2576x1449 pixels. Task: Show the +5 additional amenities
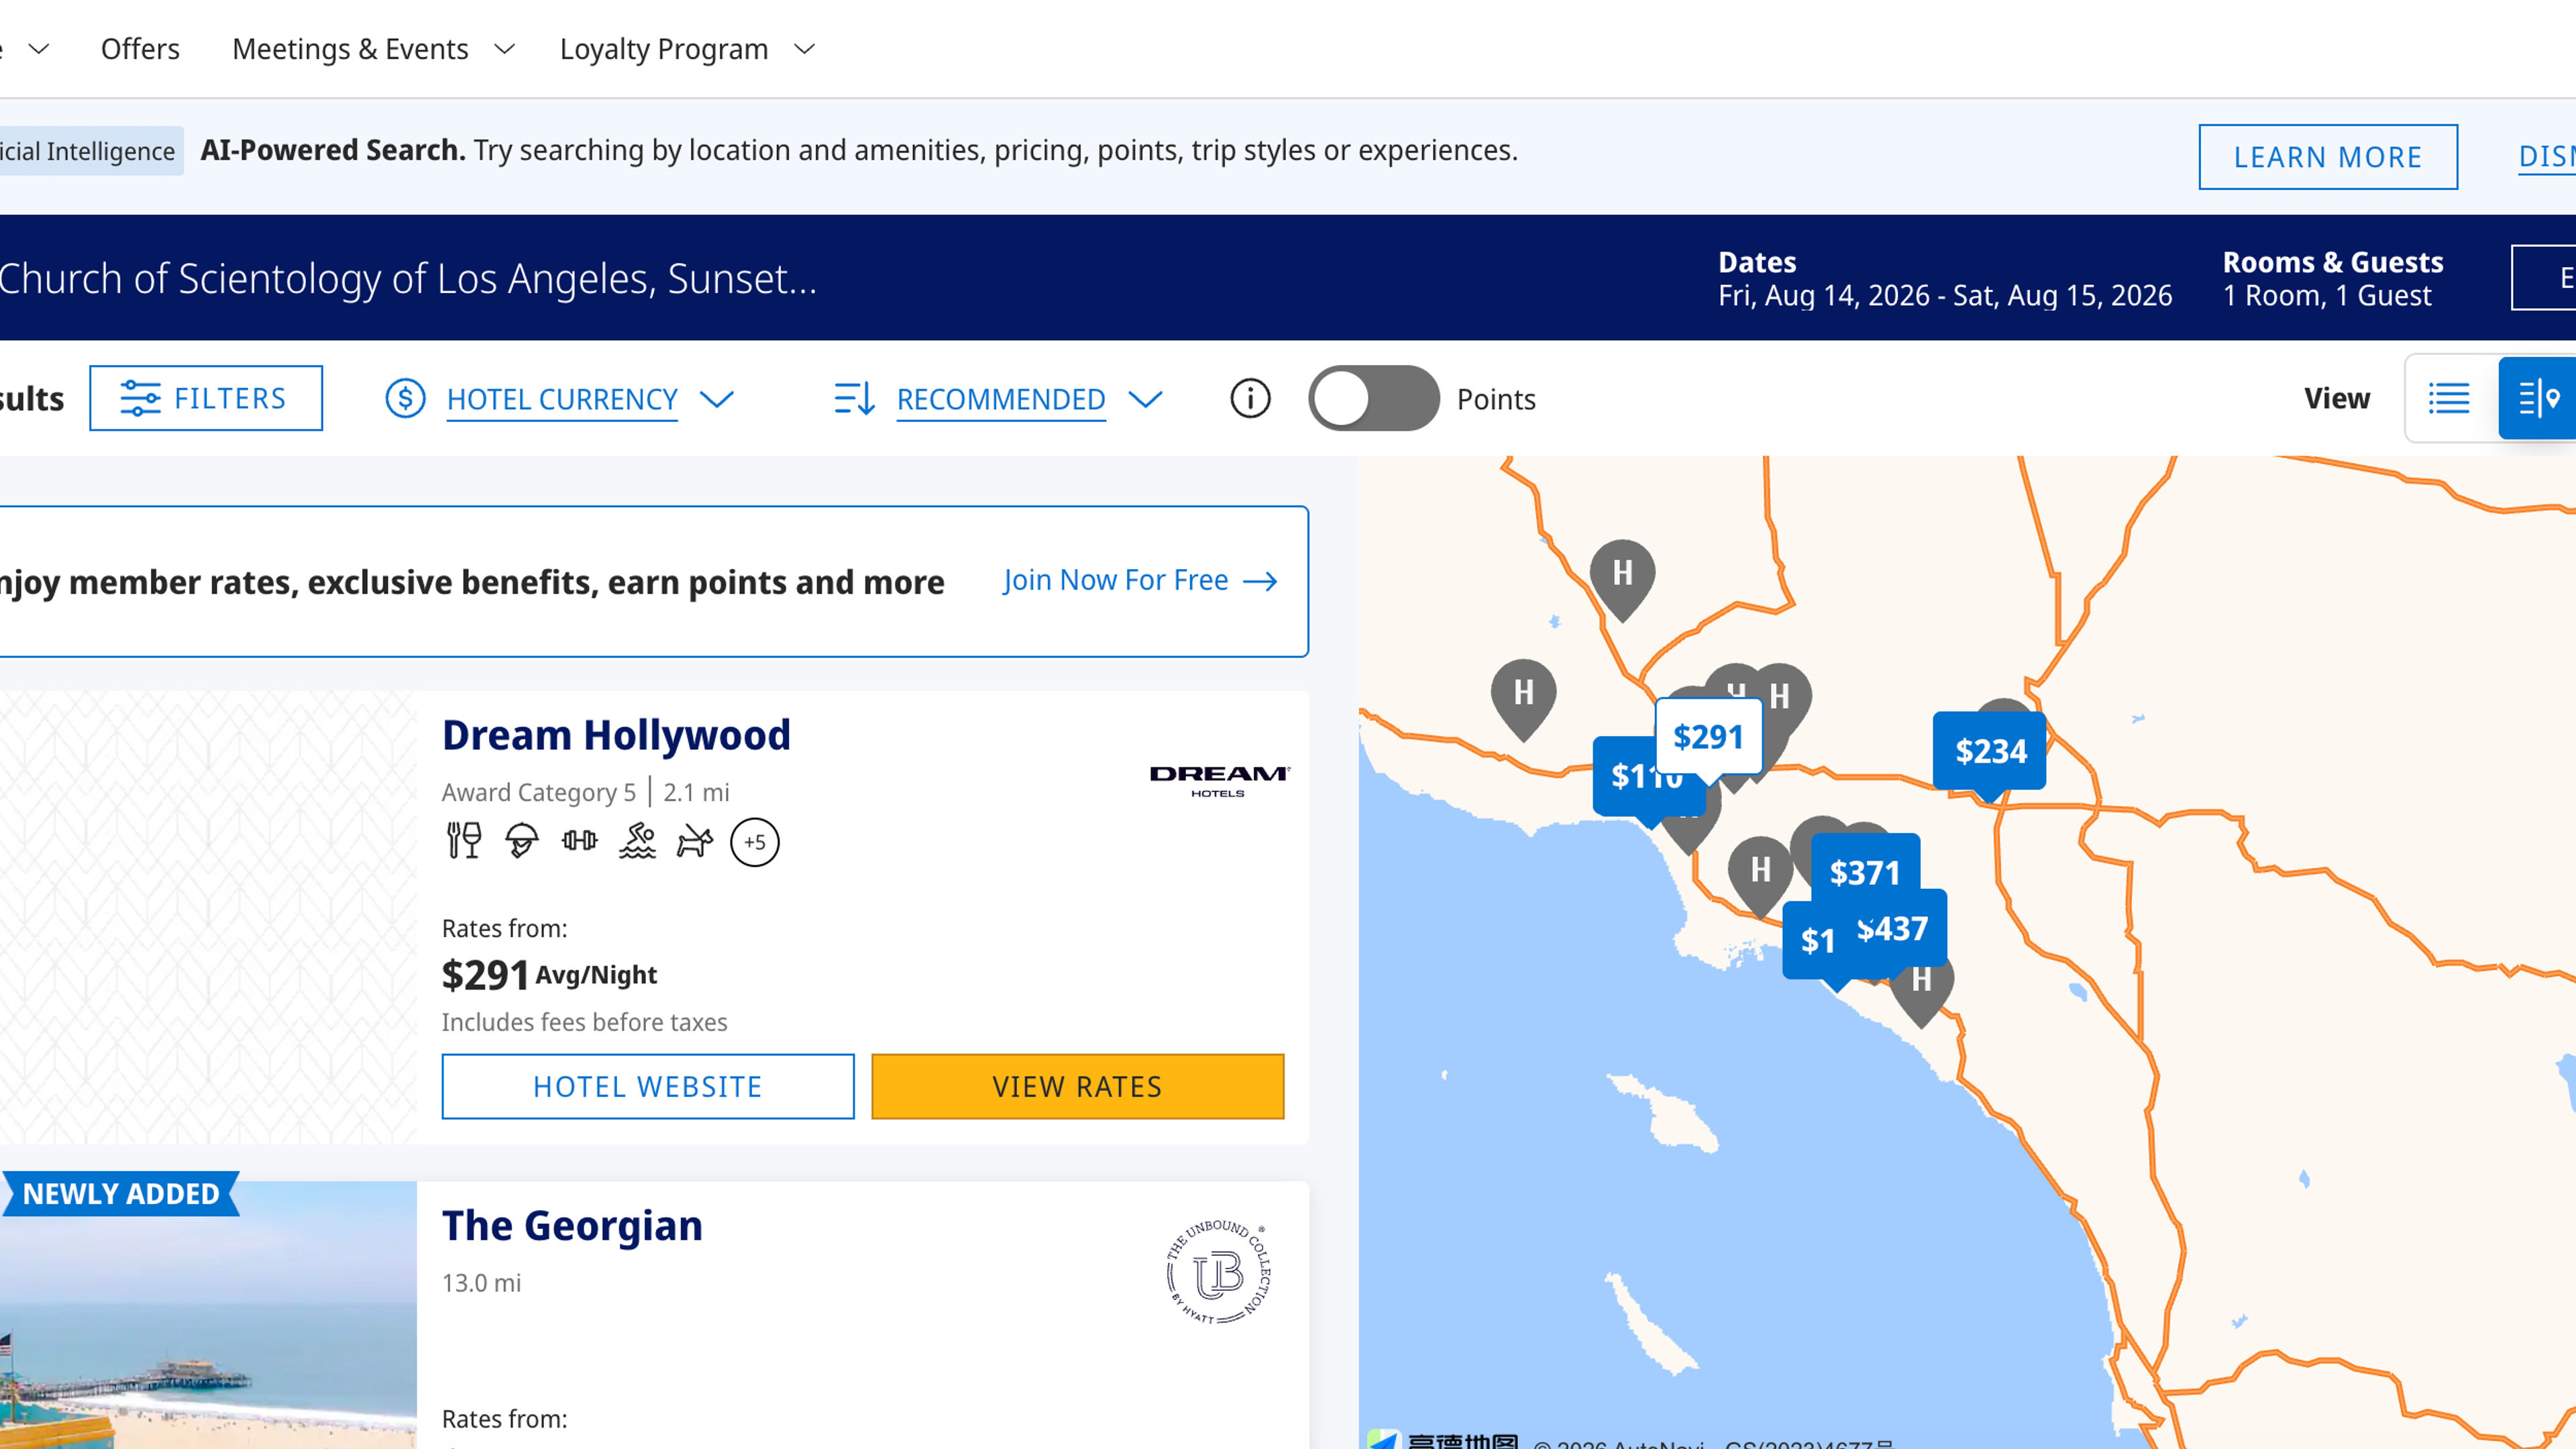tap(755, 842)
